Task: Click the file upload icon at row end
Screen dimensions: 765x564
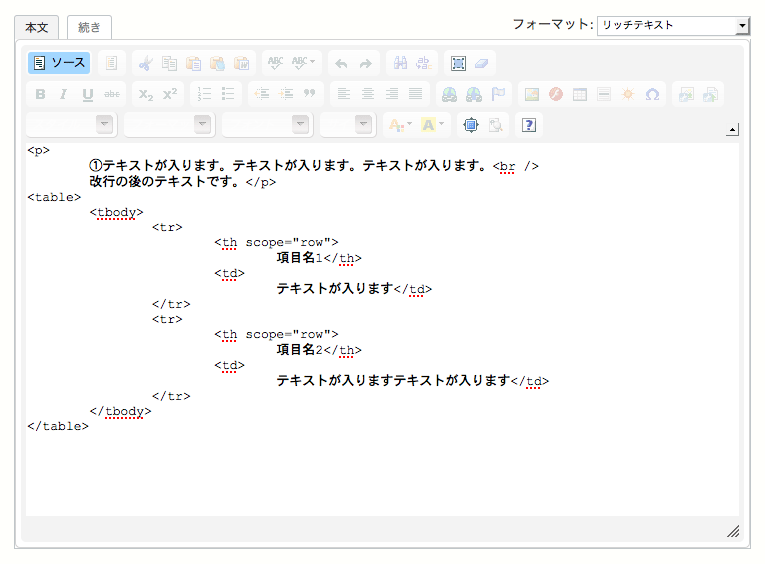Action: 710,94
